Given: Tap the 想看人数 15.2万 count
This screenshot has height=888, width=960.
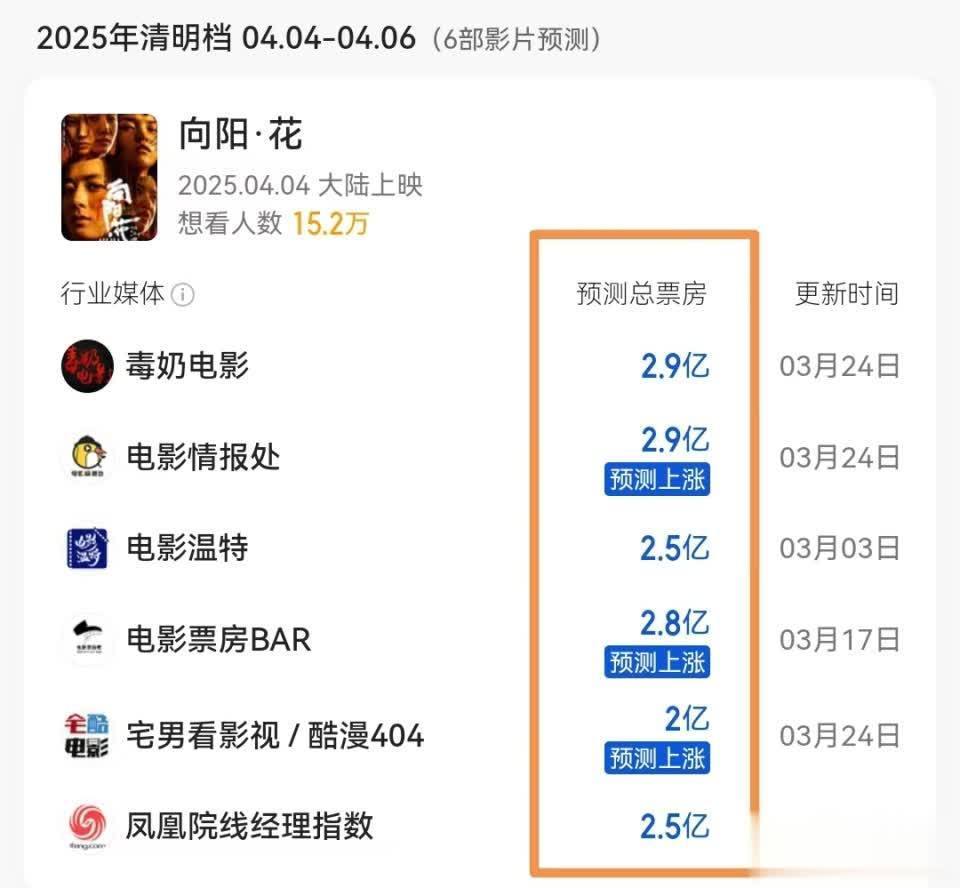Looking at the screenshot, I should [x=273, y=223].
